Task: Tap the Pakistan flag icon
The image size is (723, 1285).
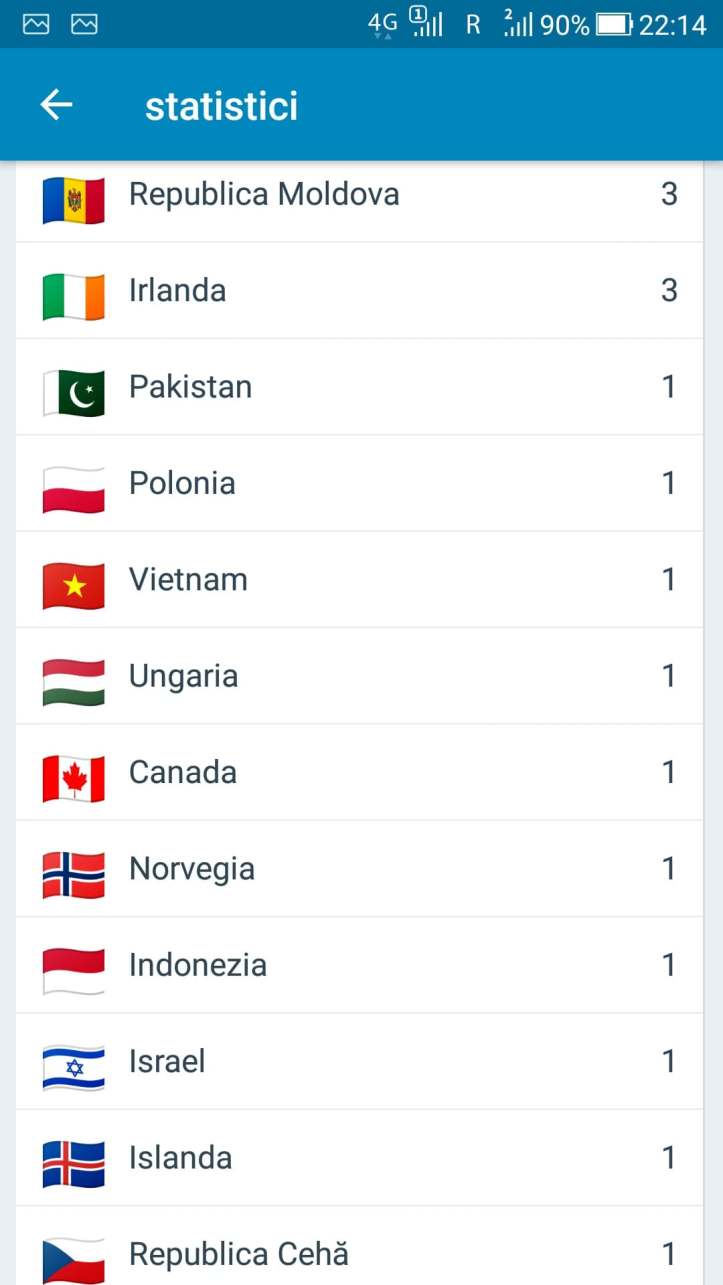Action: click(73, 392)
